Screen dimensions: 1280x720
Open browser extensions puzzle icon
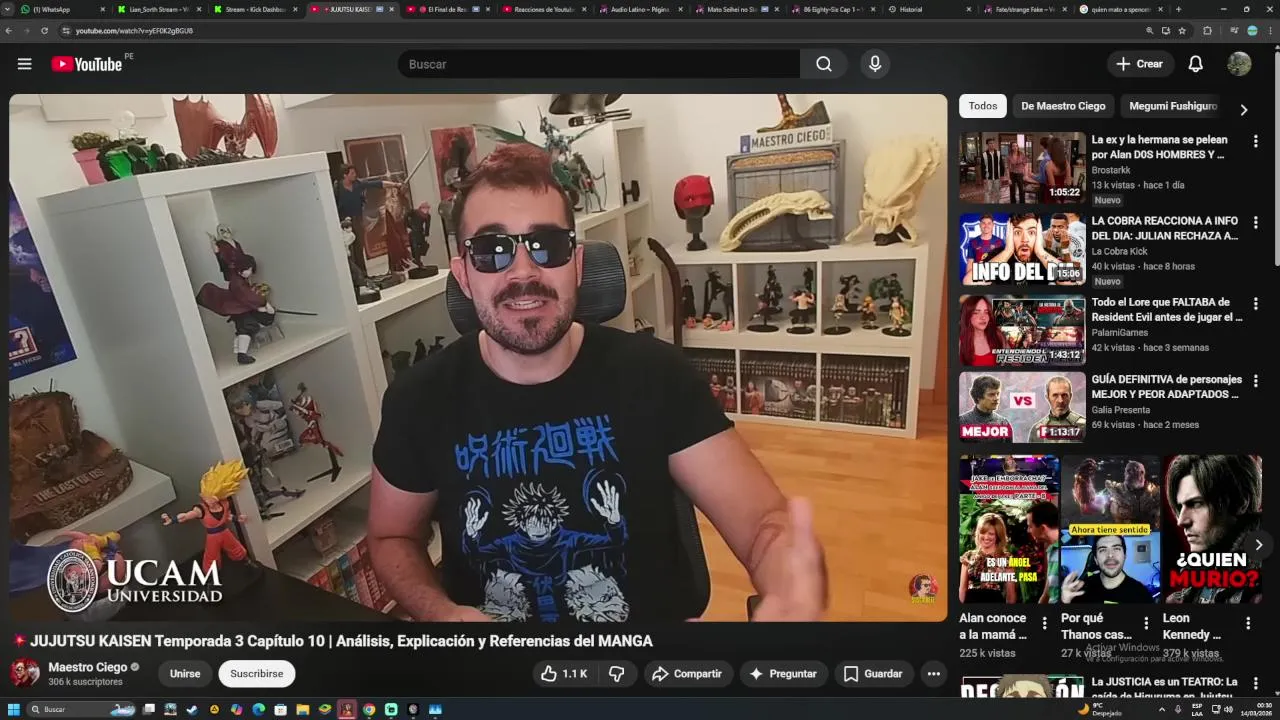tap(1207, 31)
